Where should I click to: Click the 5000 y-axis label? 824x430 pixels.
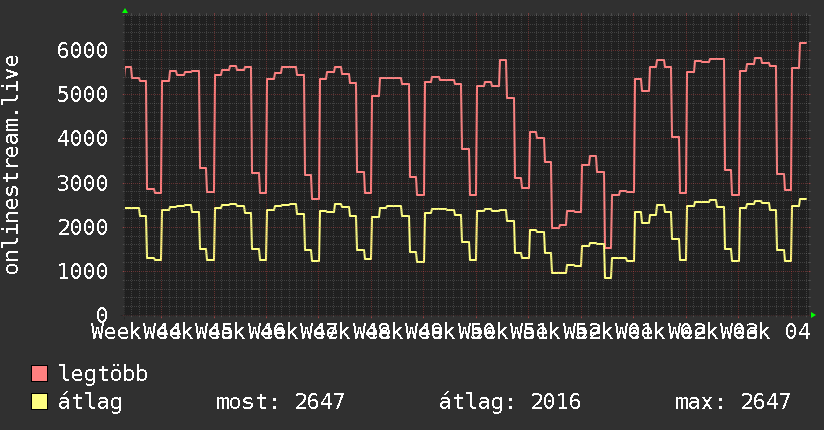coord(83,95)
